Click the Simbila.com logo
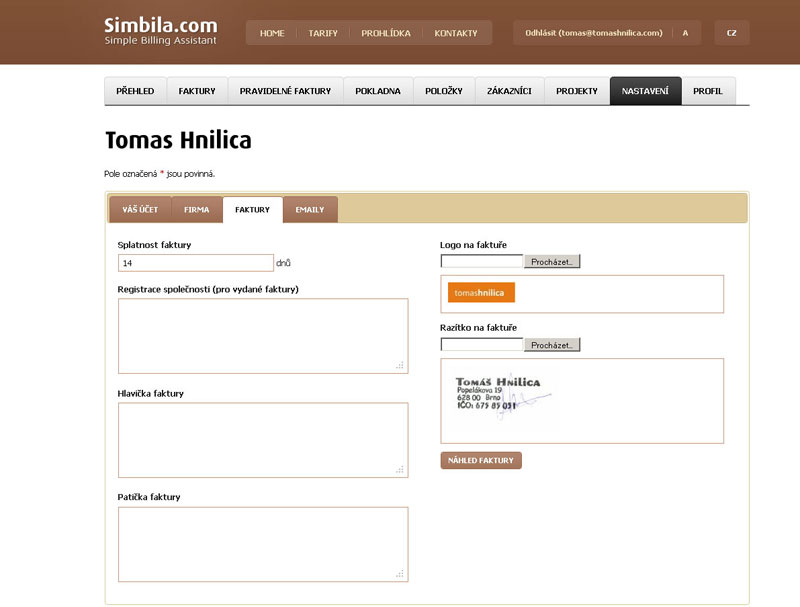800x607 pixels. [x=160, y=31]
